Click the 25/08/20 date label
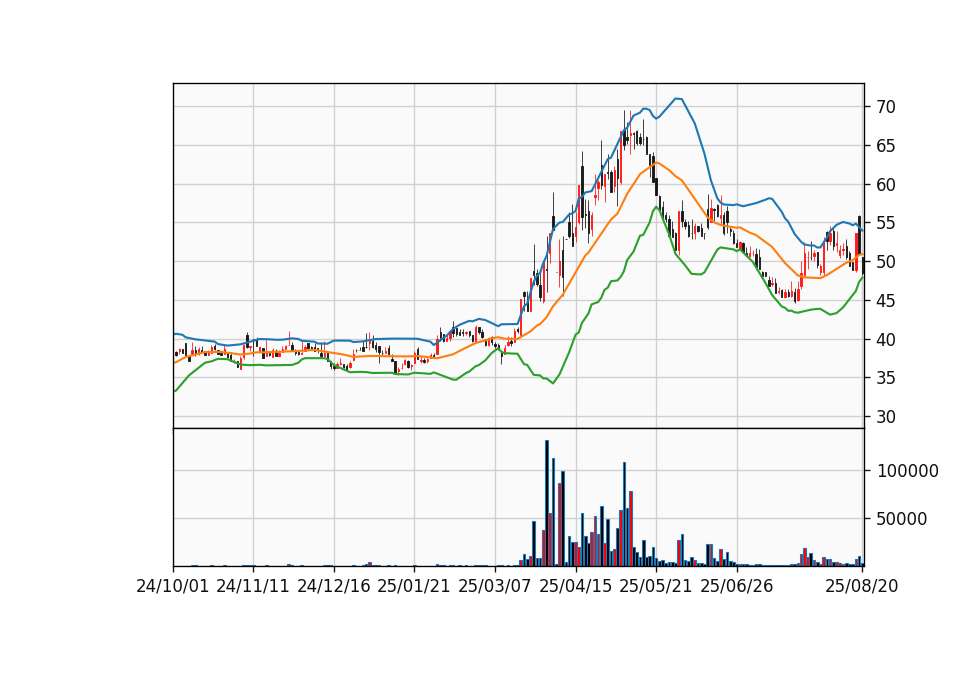 (862, 586)
